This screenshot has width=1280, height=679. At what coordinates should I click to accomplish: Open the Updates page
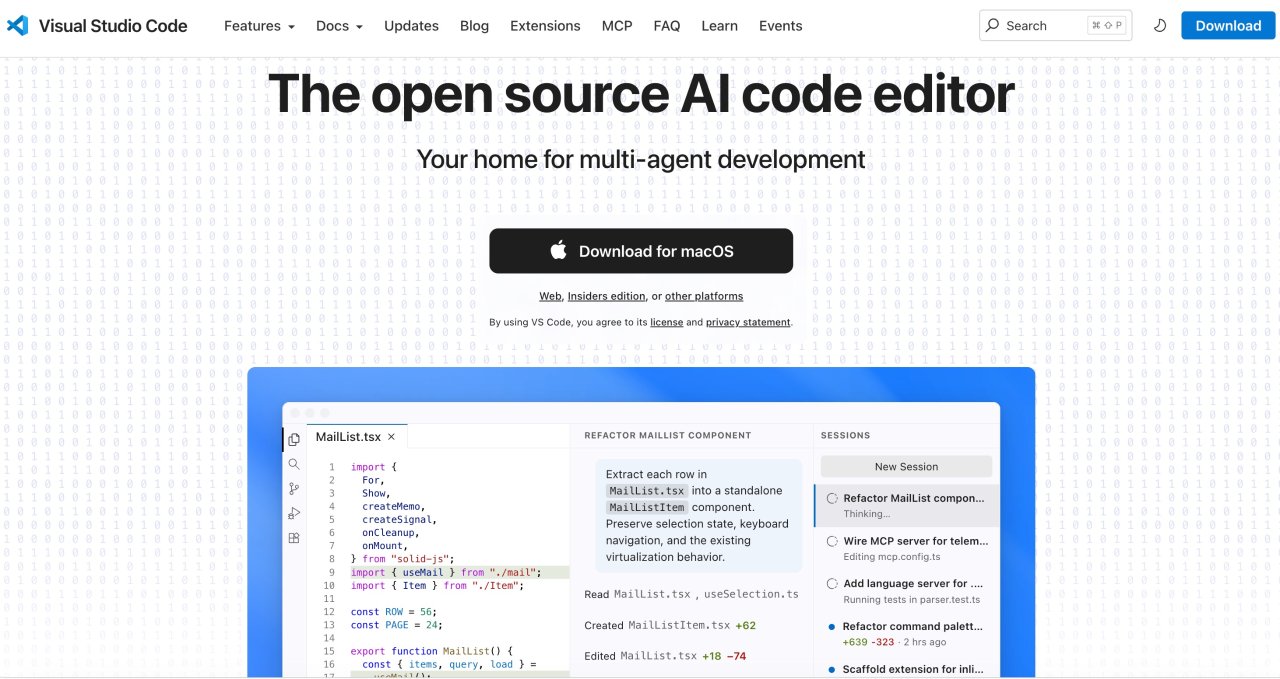coord(411,26)
